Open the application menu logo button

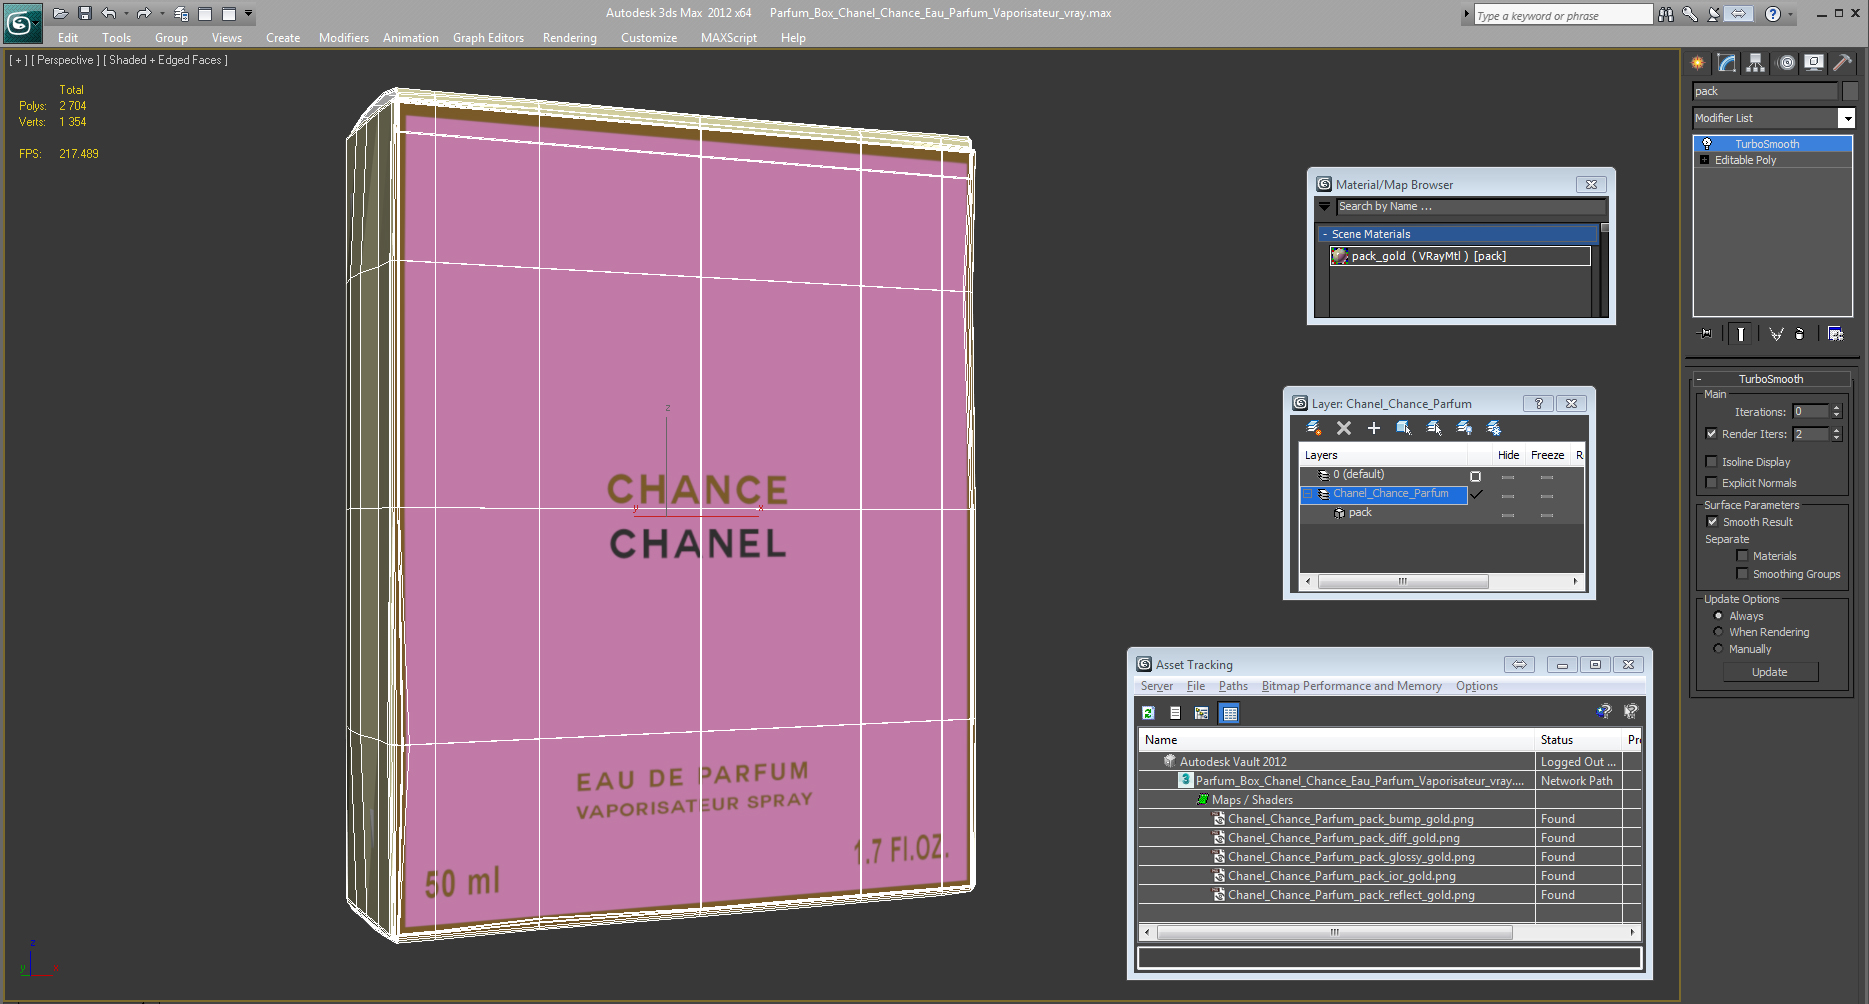coord(21,23)
